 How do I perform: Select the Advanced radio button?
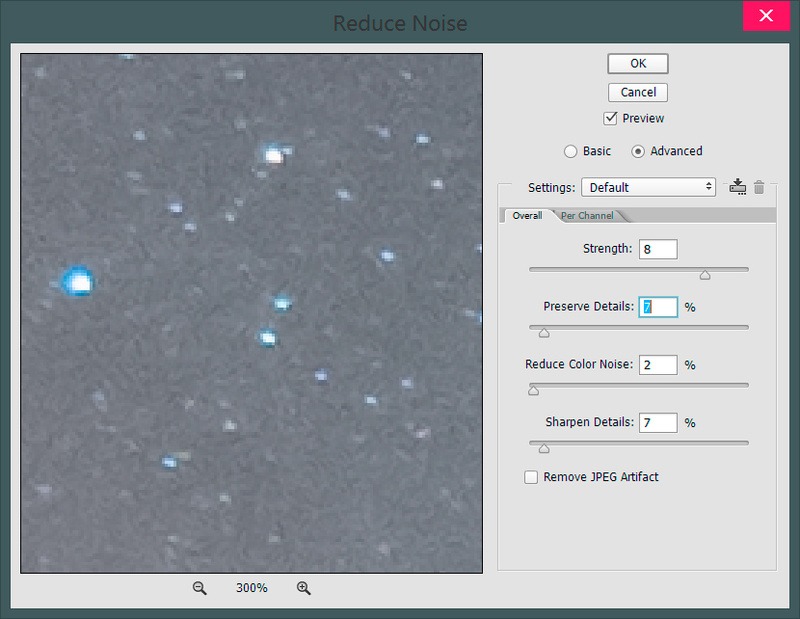[x=637, y=151]
